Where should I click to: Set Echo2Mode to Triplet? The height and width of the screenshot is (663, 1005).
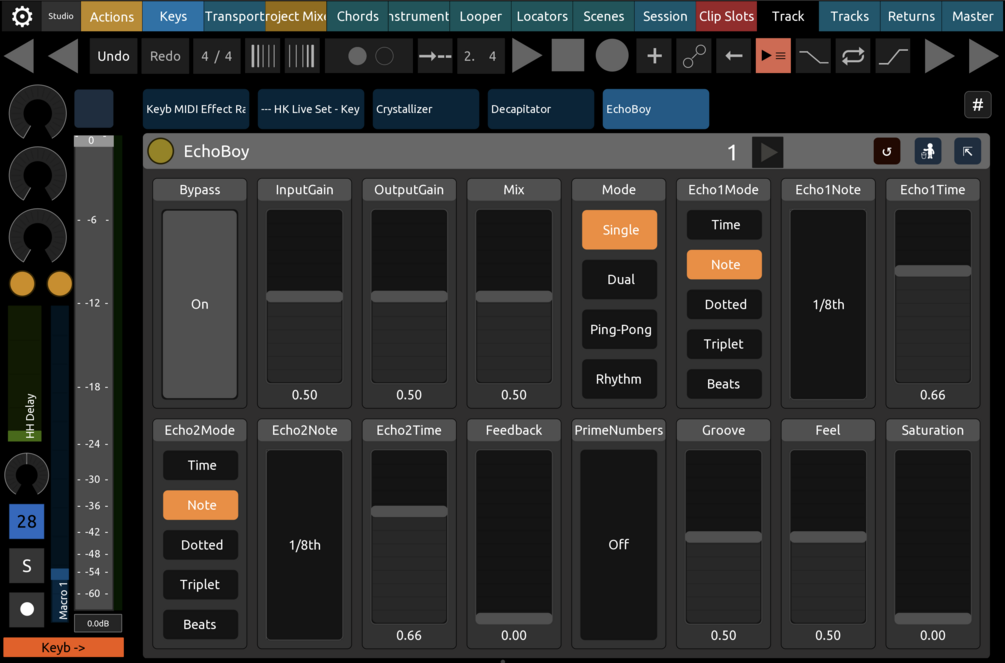pos(201,584)
